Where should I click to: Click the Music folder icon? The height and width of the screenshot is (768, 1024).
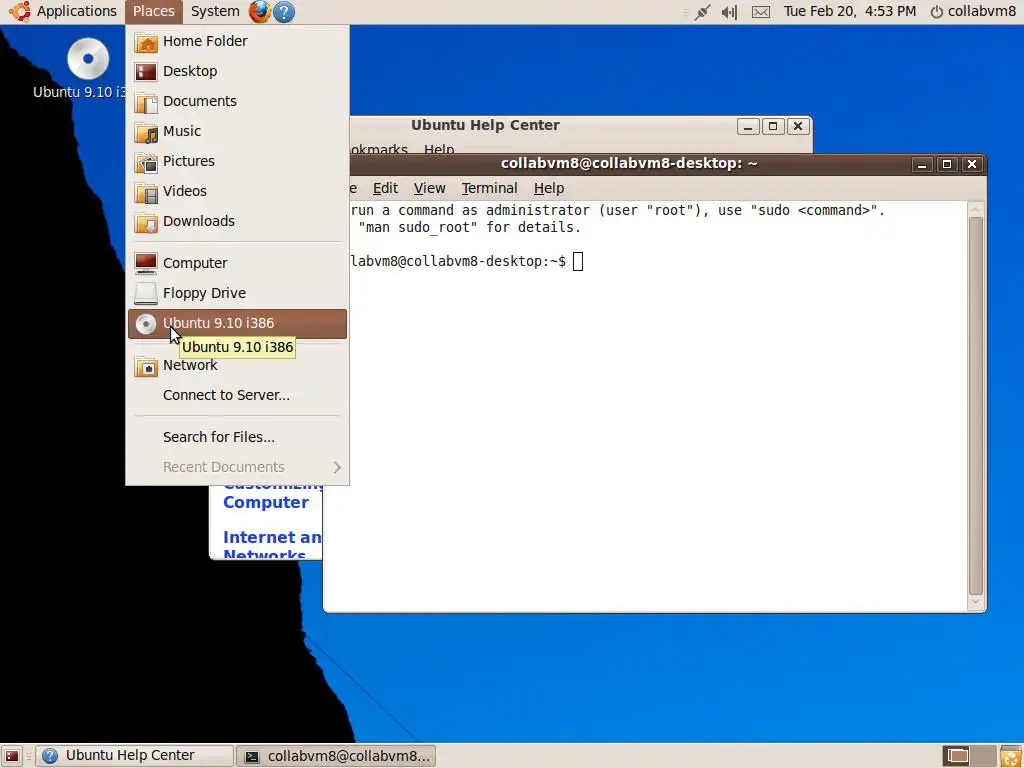146,132
